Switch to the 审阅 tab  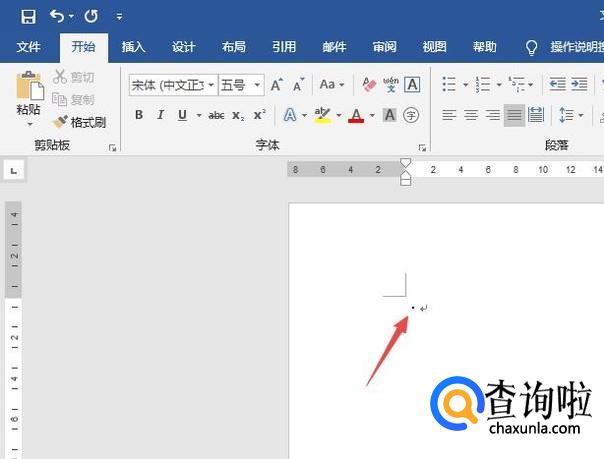pos(384,47)
